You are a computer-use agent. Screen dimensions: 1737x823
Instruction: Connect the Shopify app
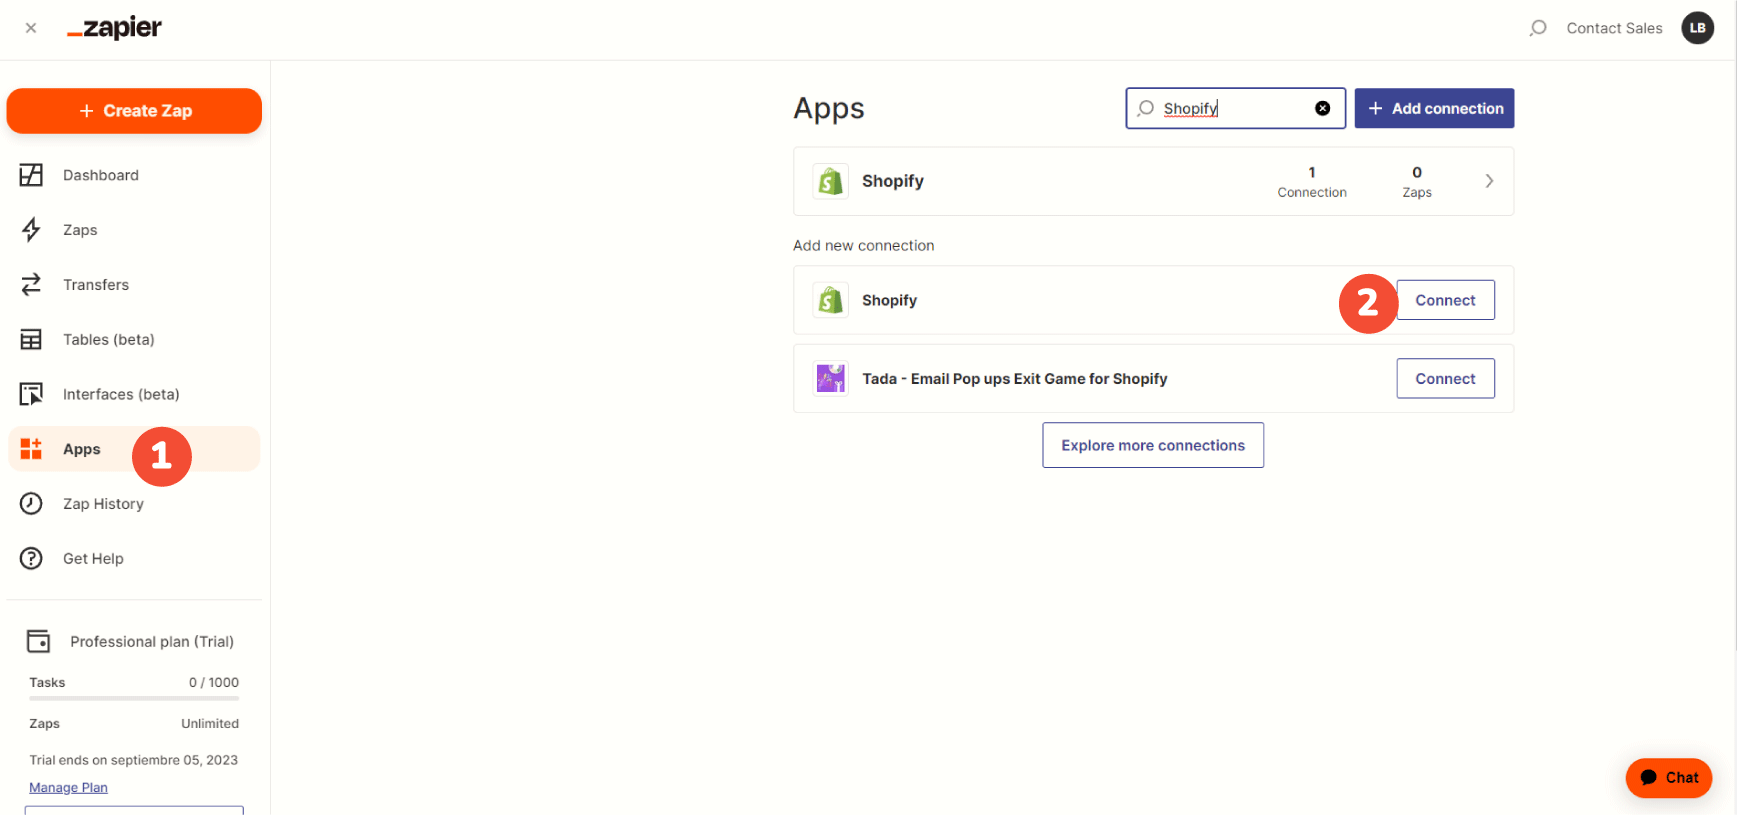(1445, 300)
